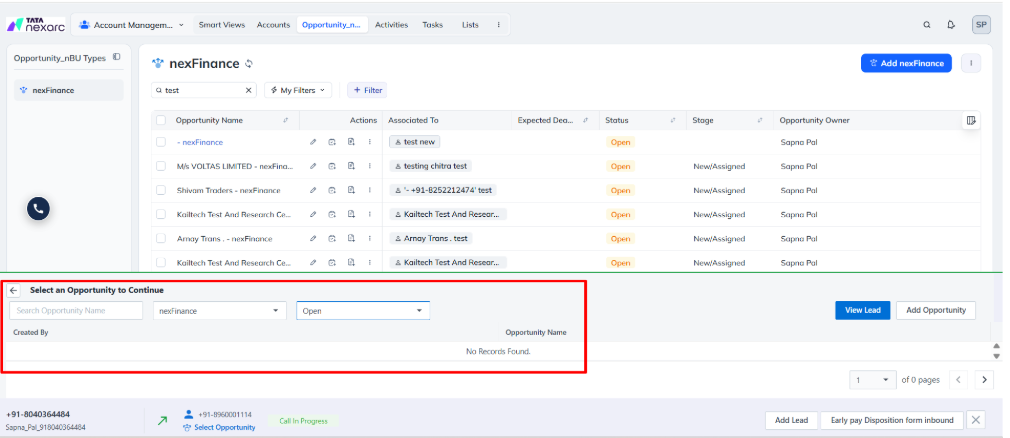Viewport: 1010px width, 438px height.
Task: Open the notifications bell icon
Action: (x=950, y=25)
